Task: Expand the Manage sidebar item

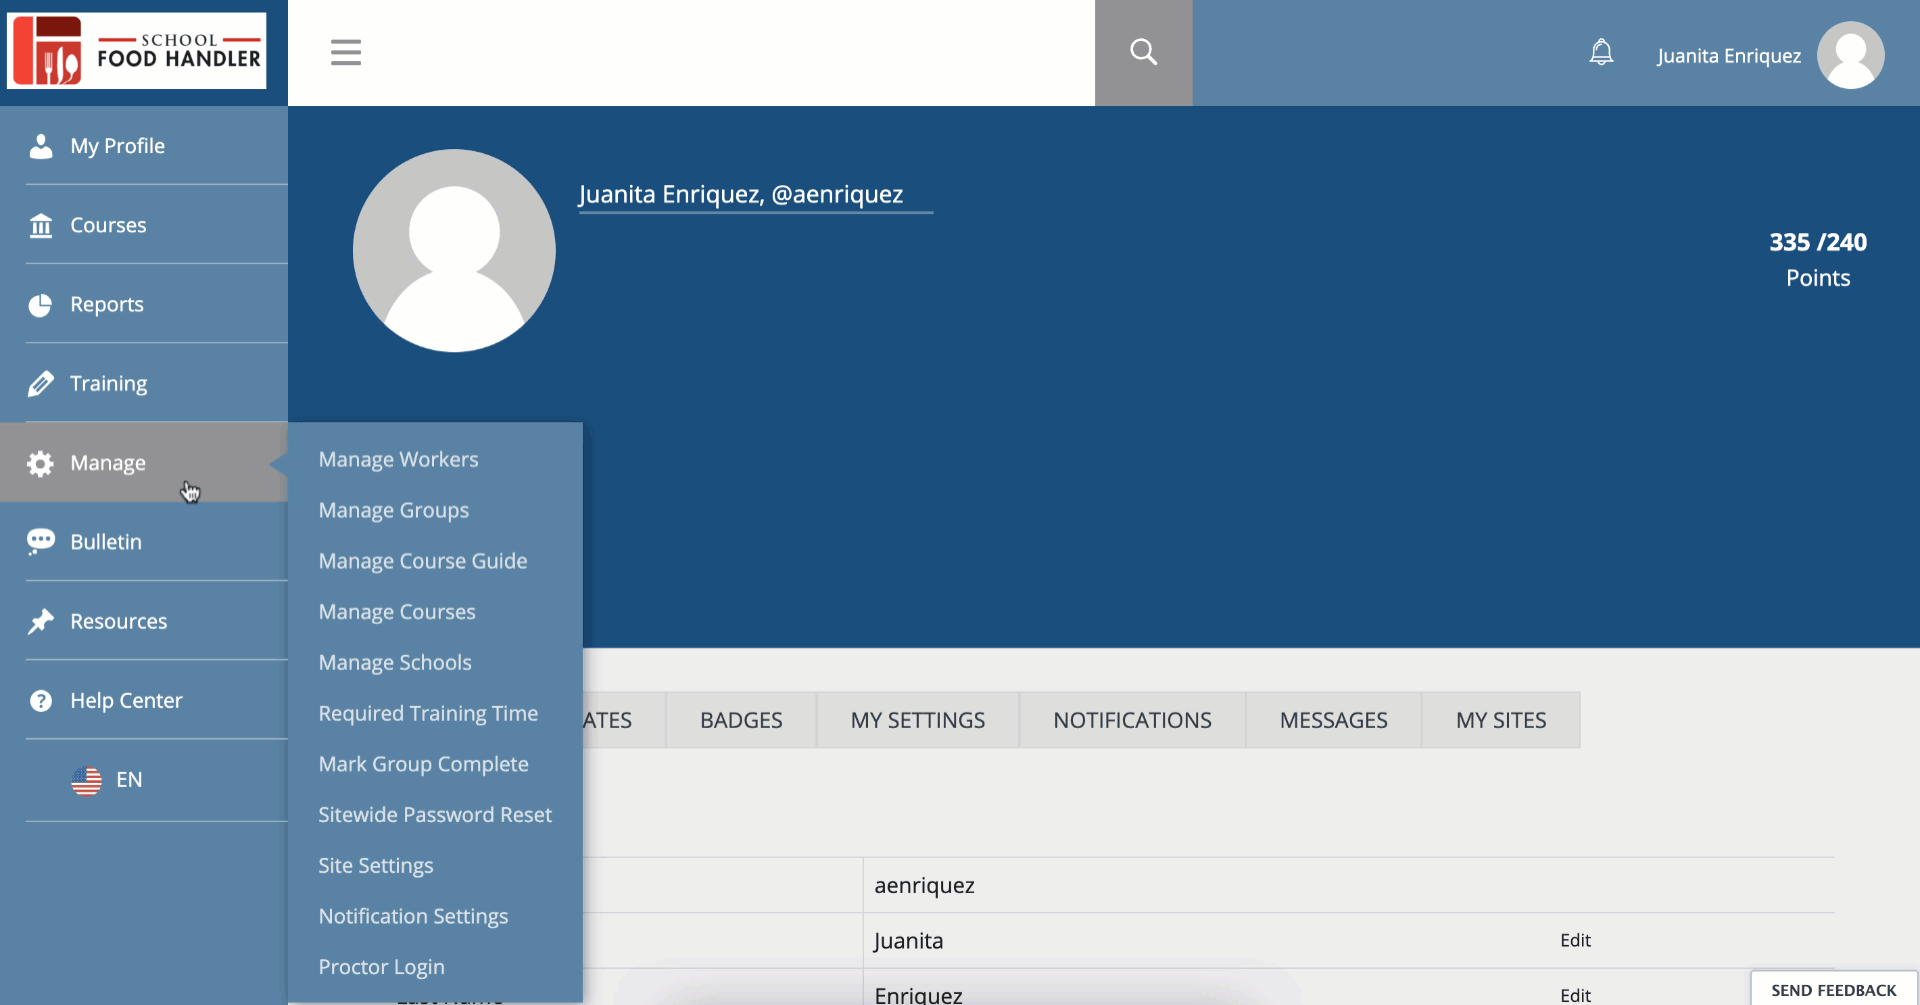Action: coord(144,462)
